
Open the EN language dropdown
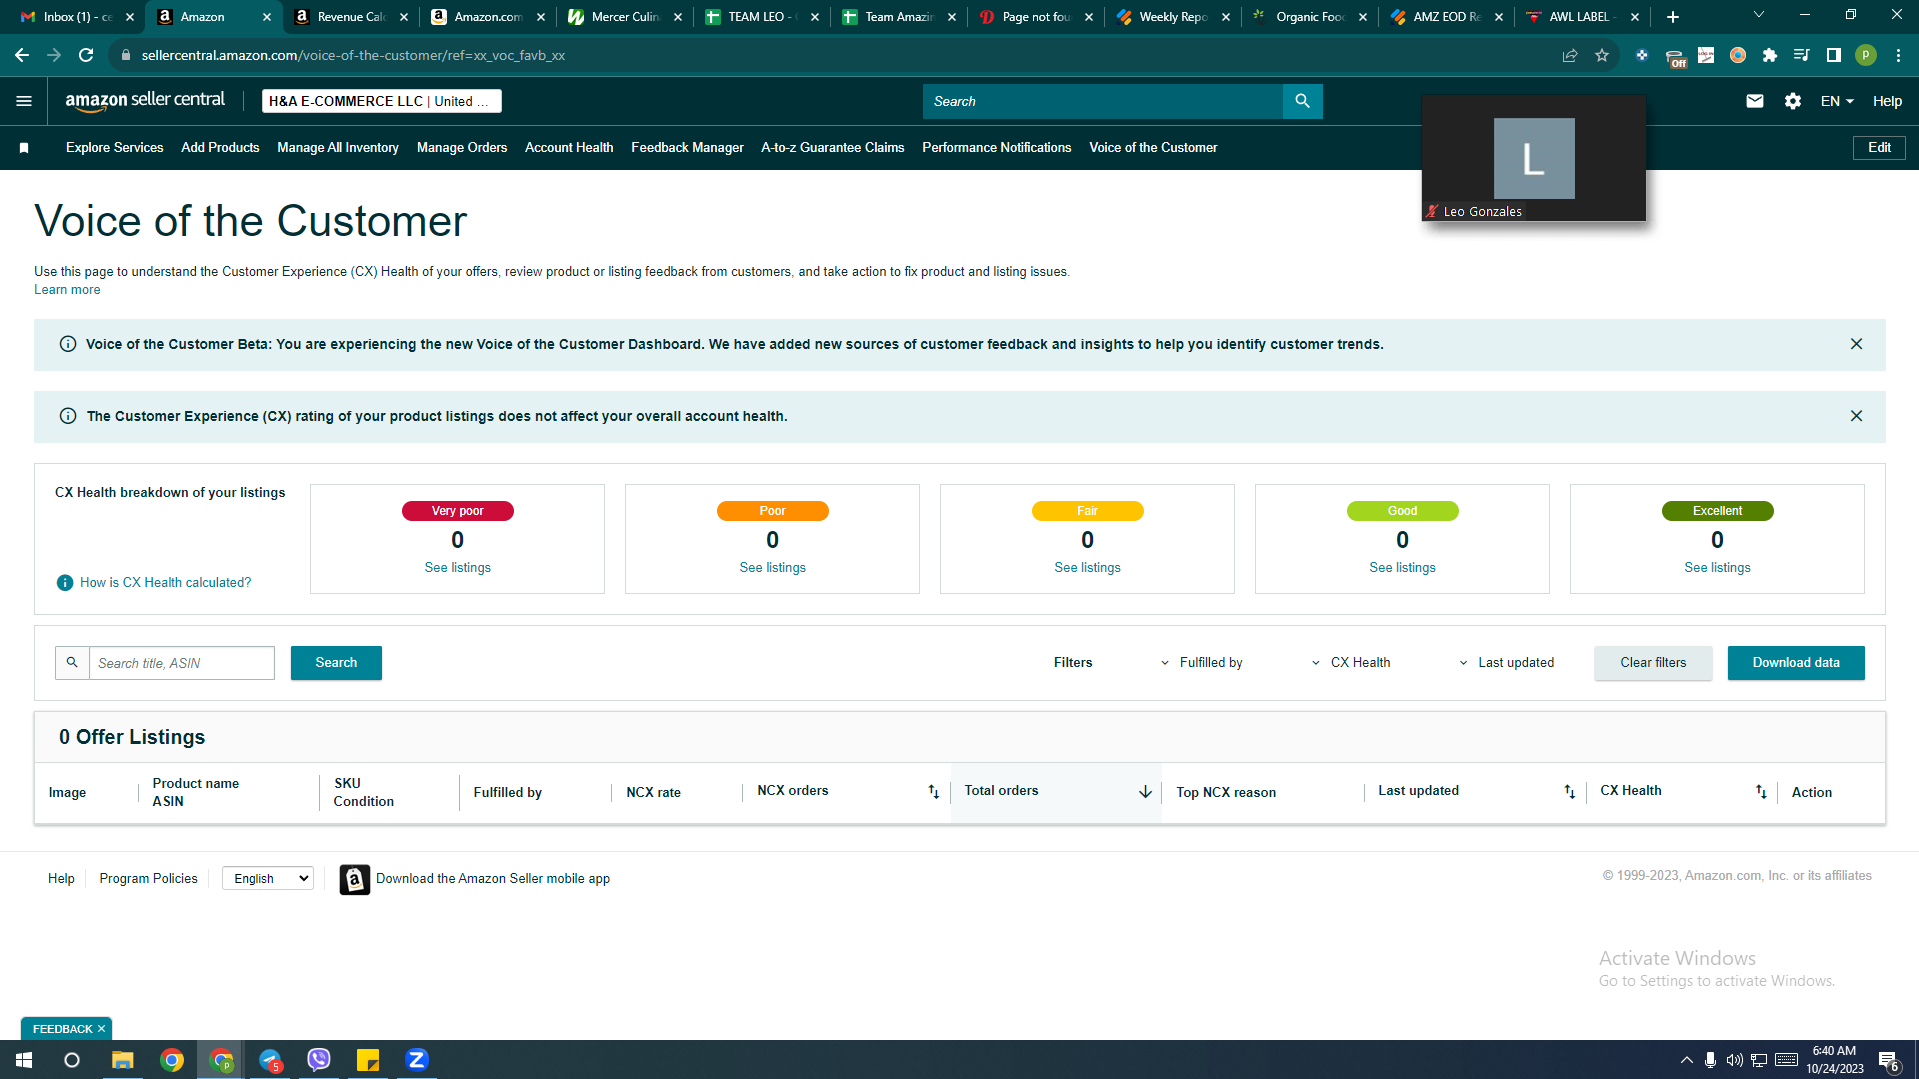click(1837, 101)
